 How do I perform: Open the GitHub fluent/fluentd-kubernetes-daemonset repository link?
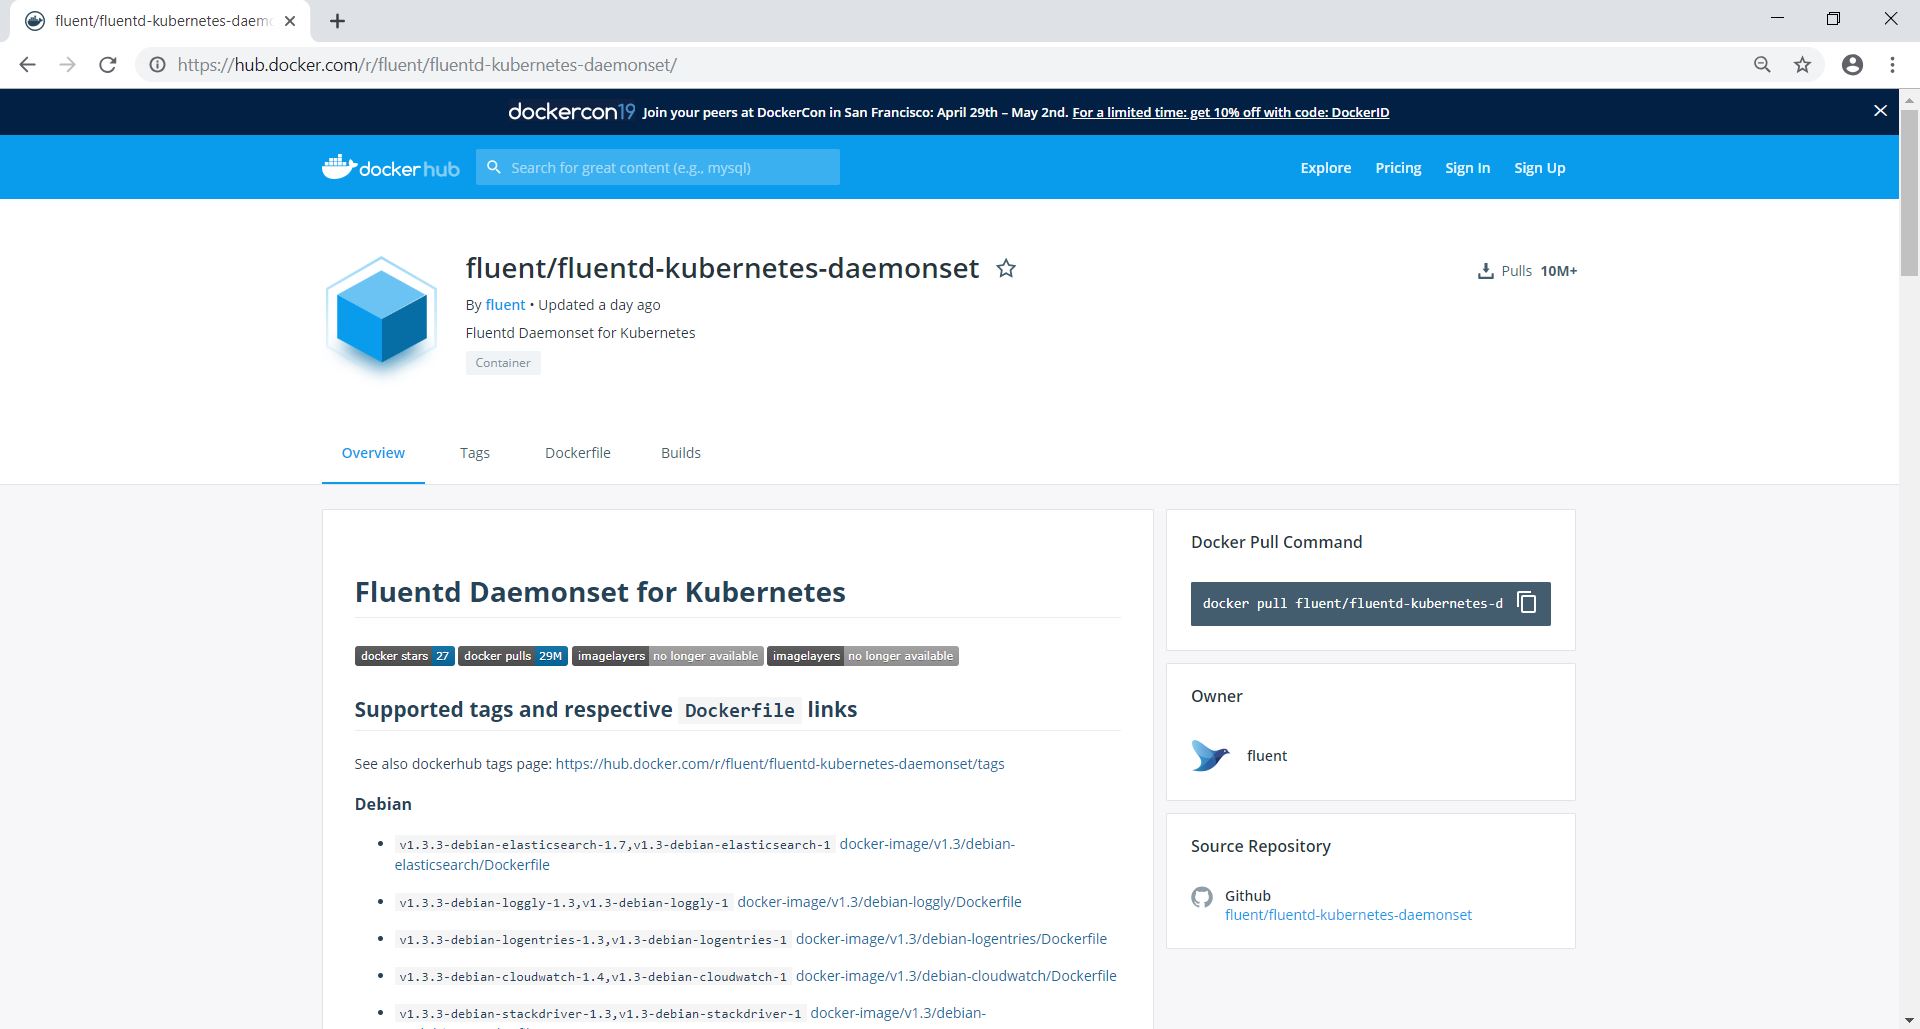1348,915
